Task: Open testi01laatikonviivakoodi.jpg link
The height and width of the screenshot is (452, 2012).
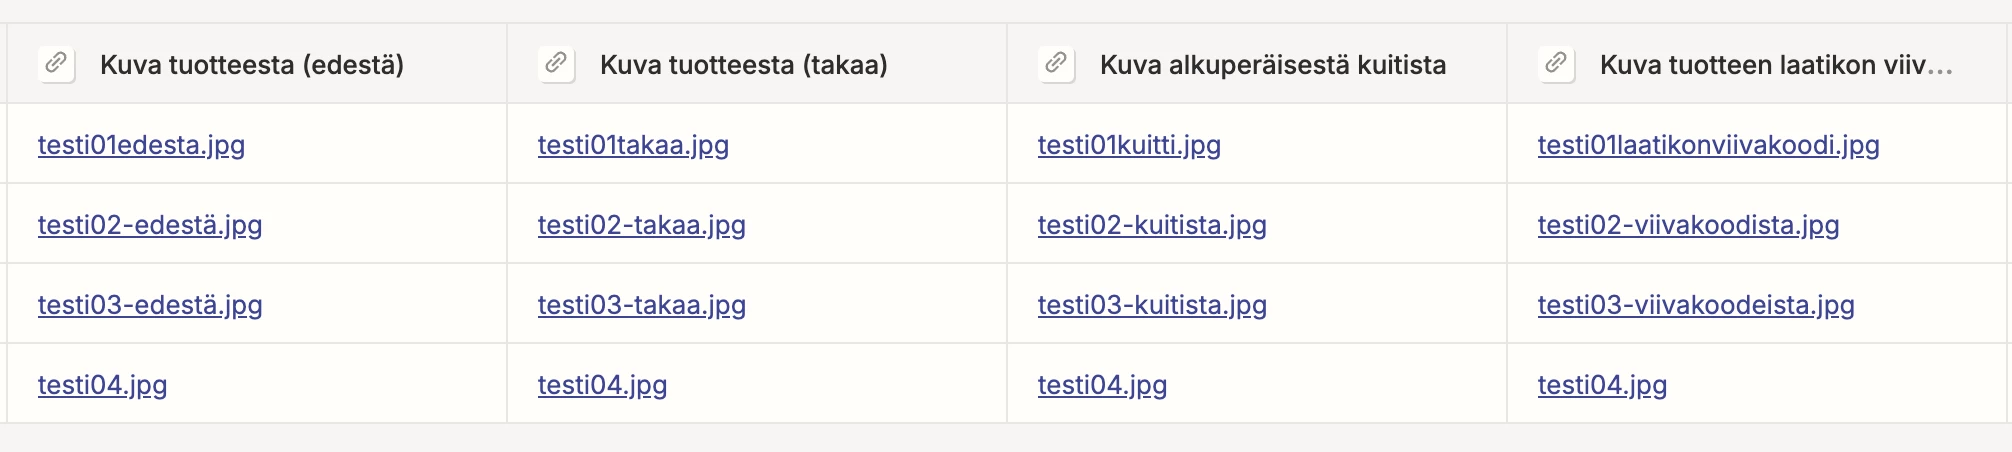Action: (1708, 145)
